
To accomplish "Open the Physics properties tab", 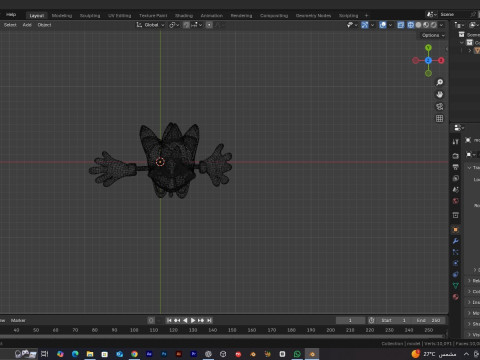I will click(x=455, y=263).
